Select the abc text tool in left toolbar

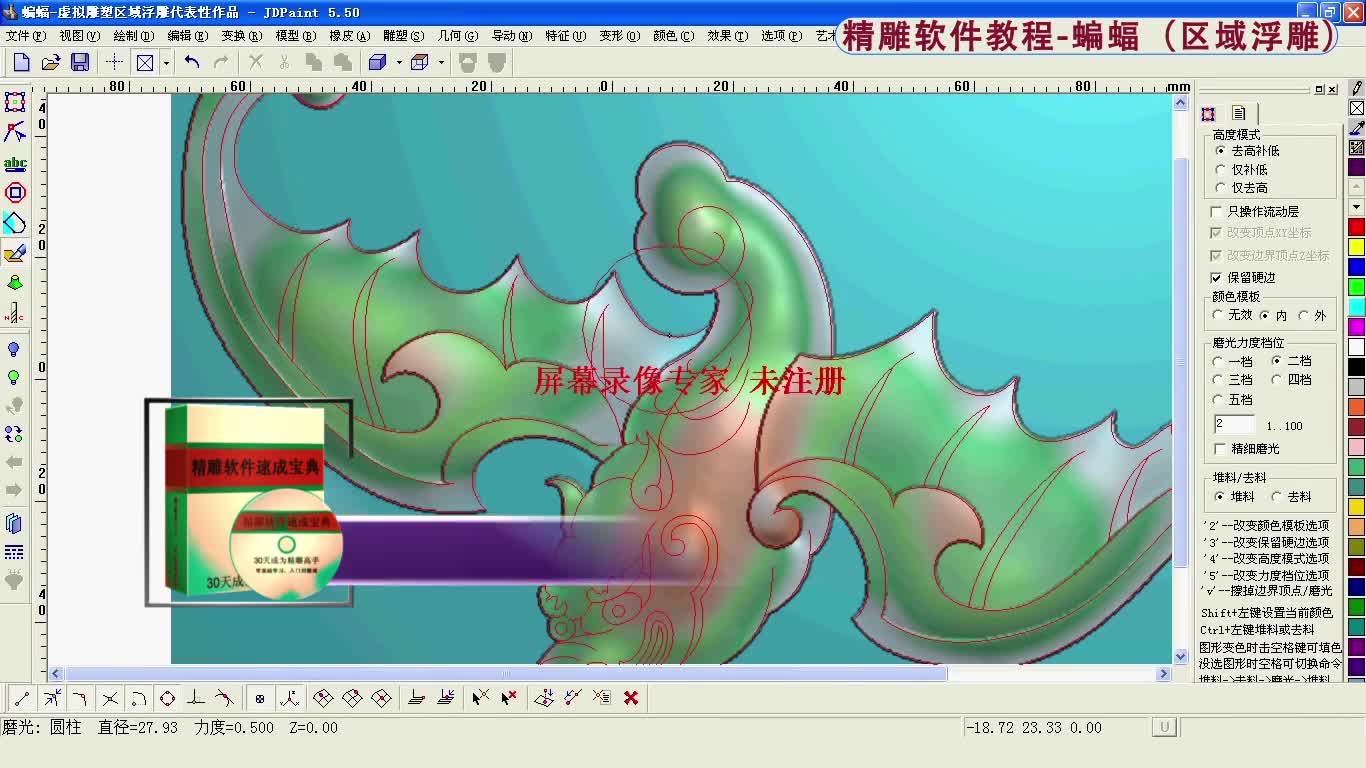pos(15,163)
